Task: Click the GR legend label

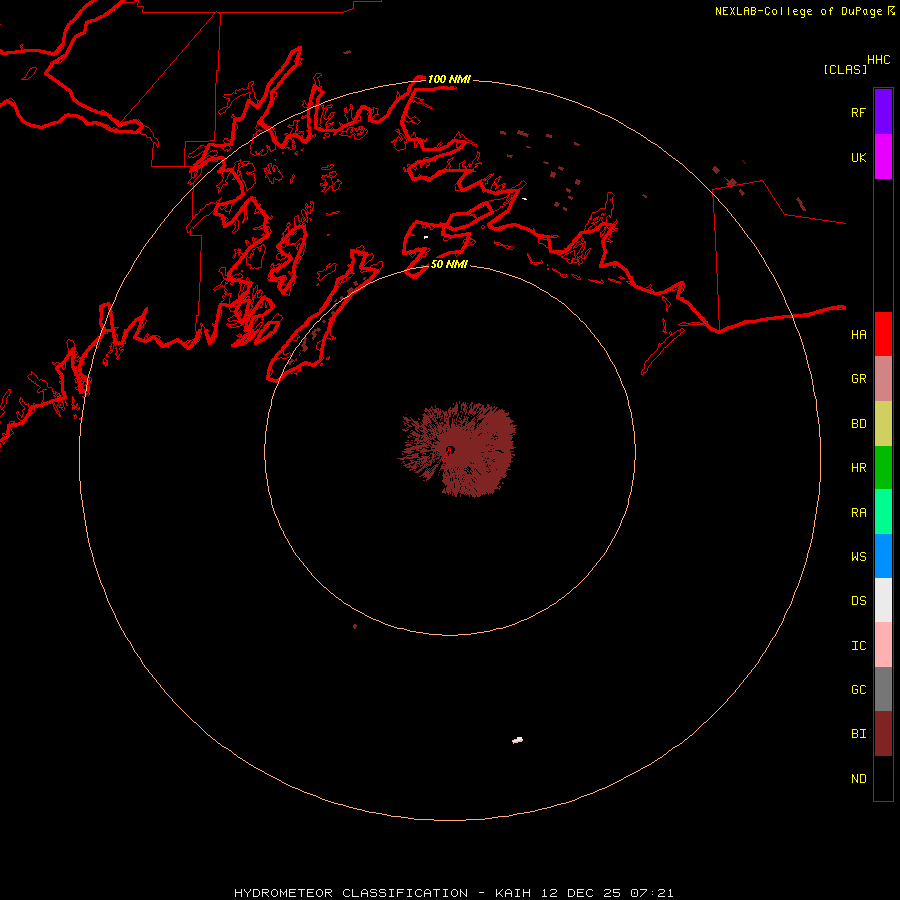Action: click(x=858, y=379)
